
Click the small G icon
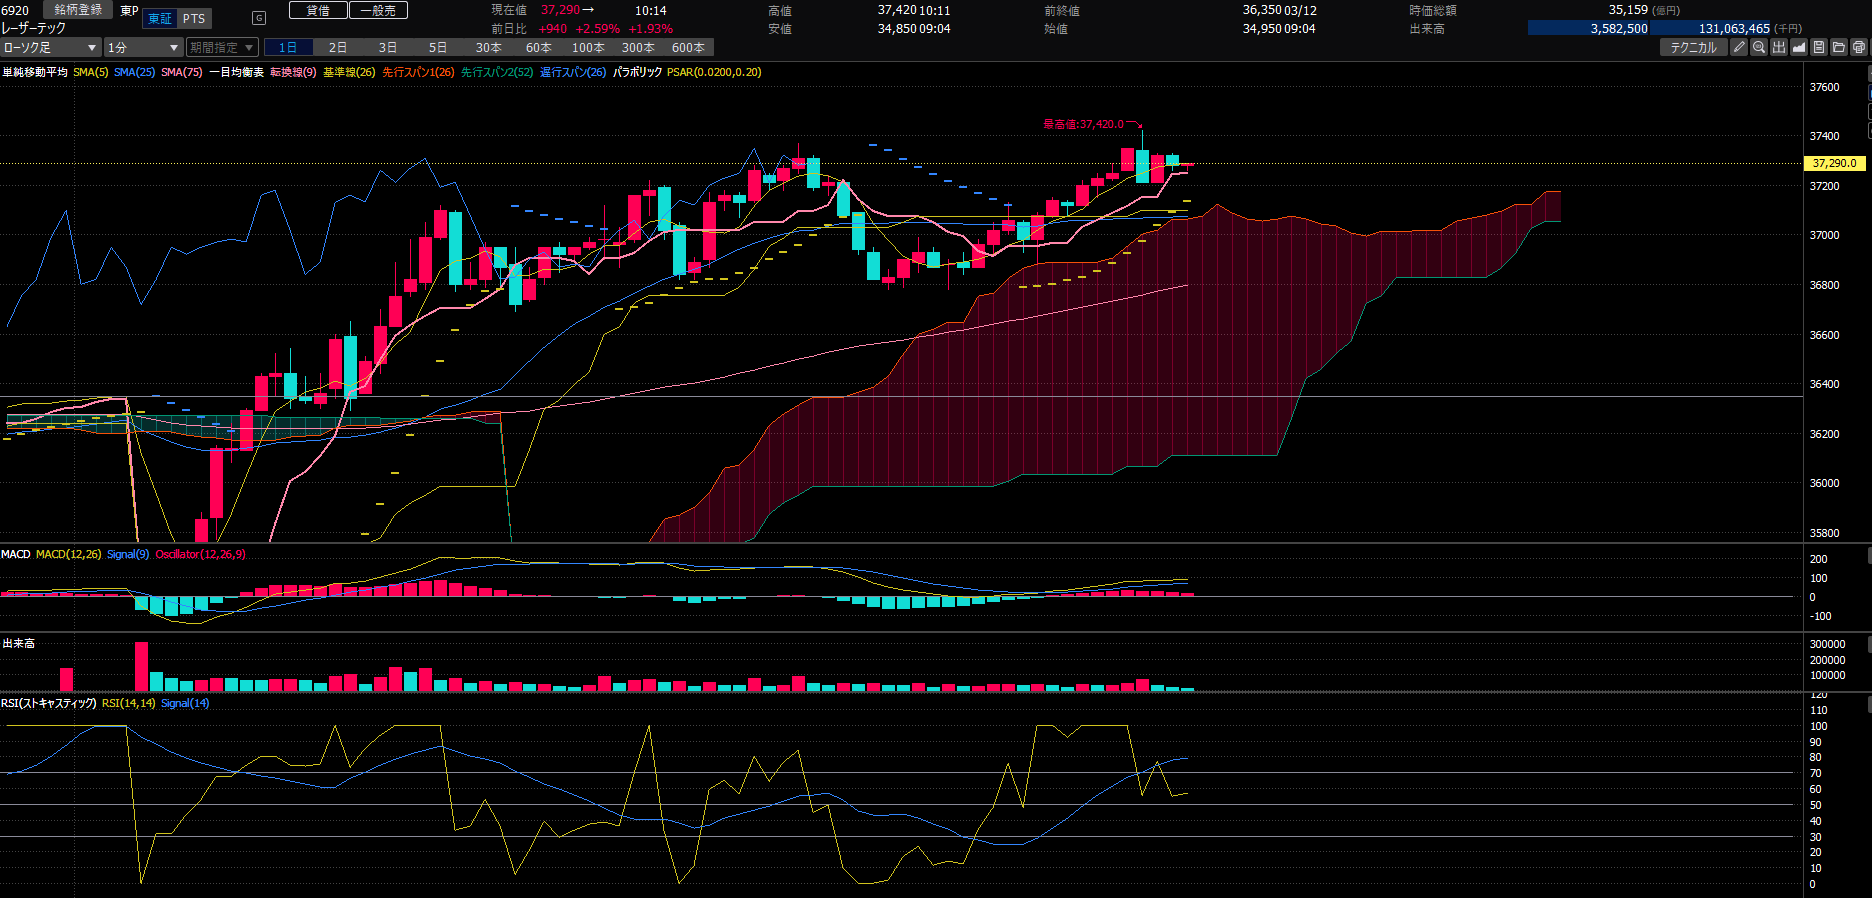click(x=259, y=18)
